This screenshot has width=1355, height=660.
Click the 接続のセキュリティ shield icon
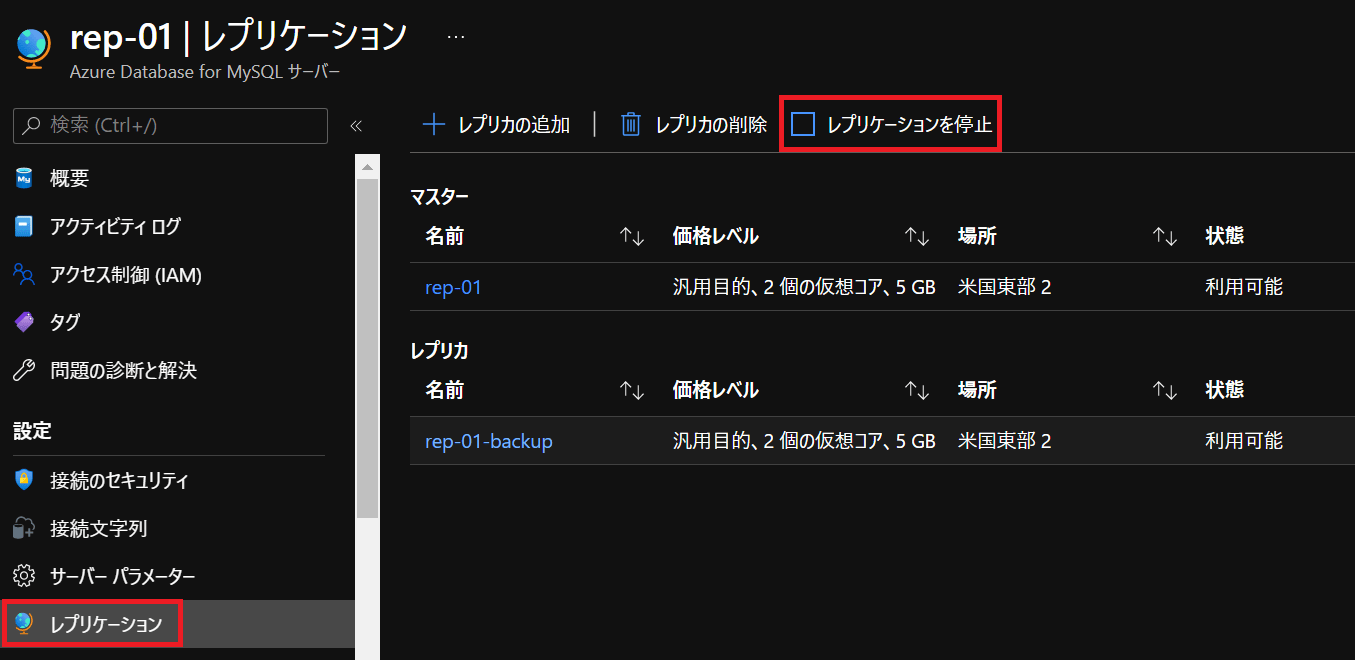tap(24, 480)
